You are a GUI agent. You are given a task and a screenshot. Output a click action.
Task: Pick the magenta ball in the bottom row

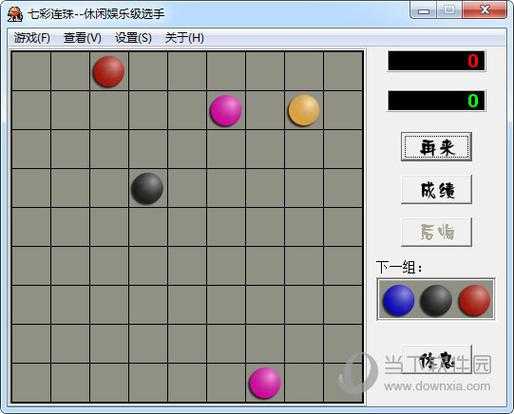[x=265, y=383]
